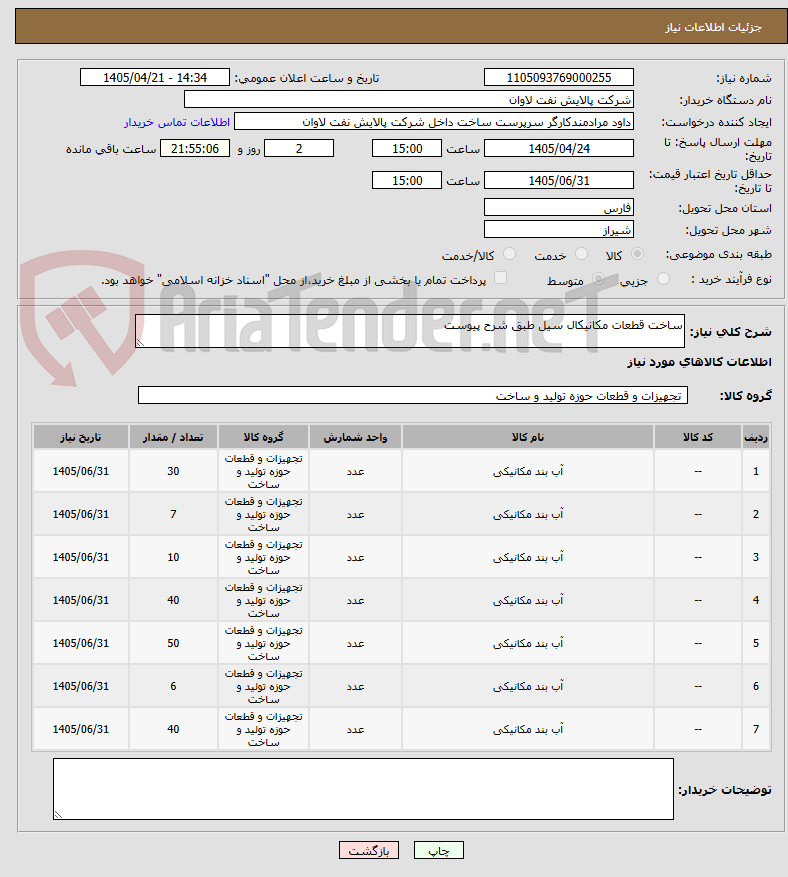Click the نام دستگاه خریدار field
Screen dimensions: 788x877
click(409, 100)
